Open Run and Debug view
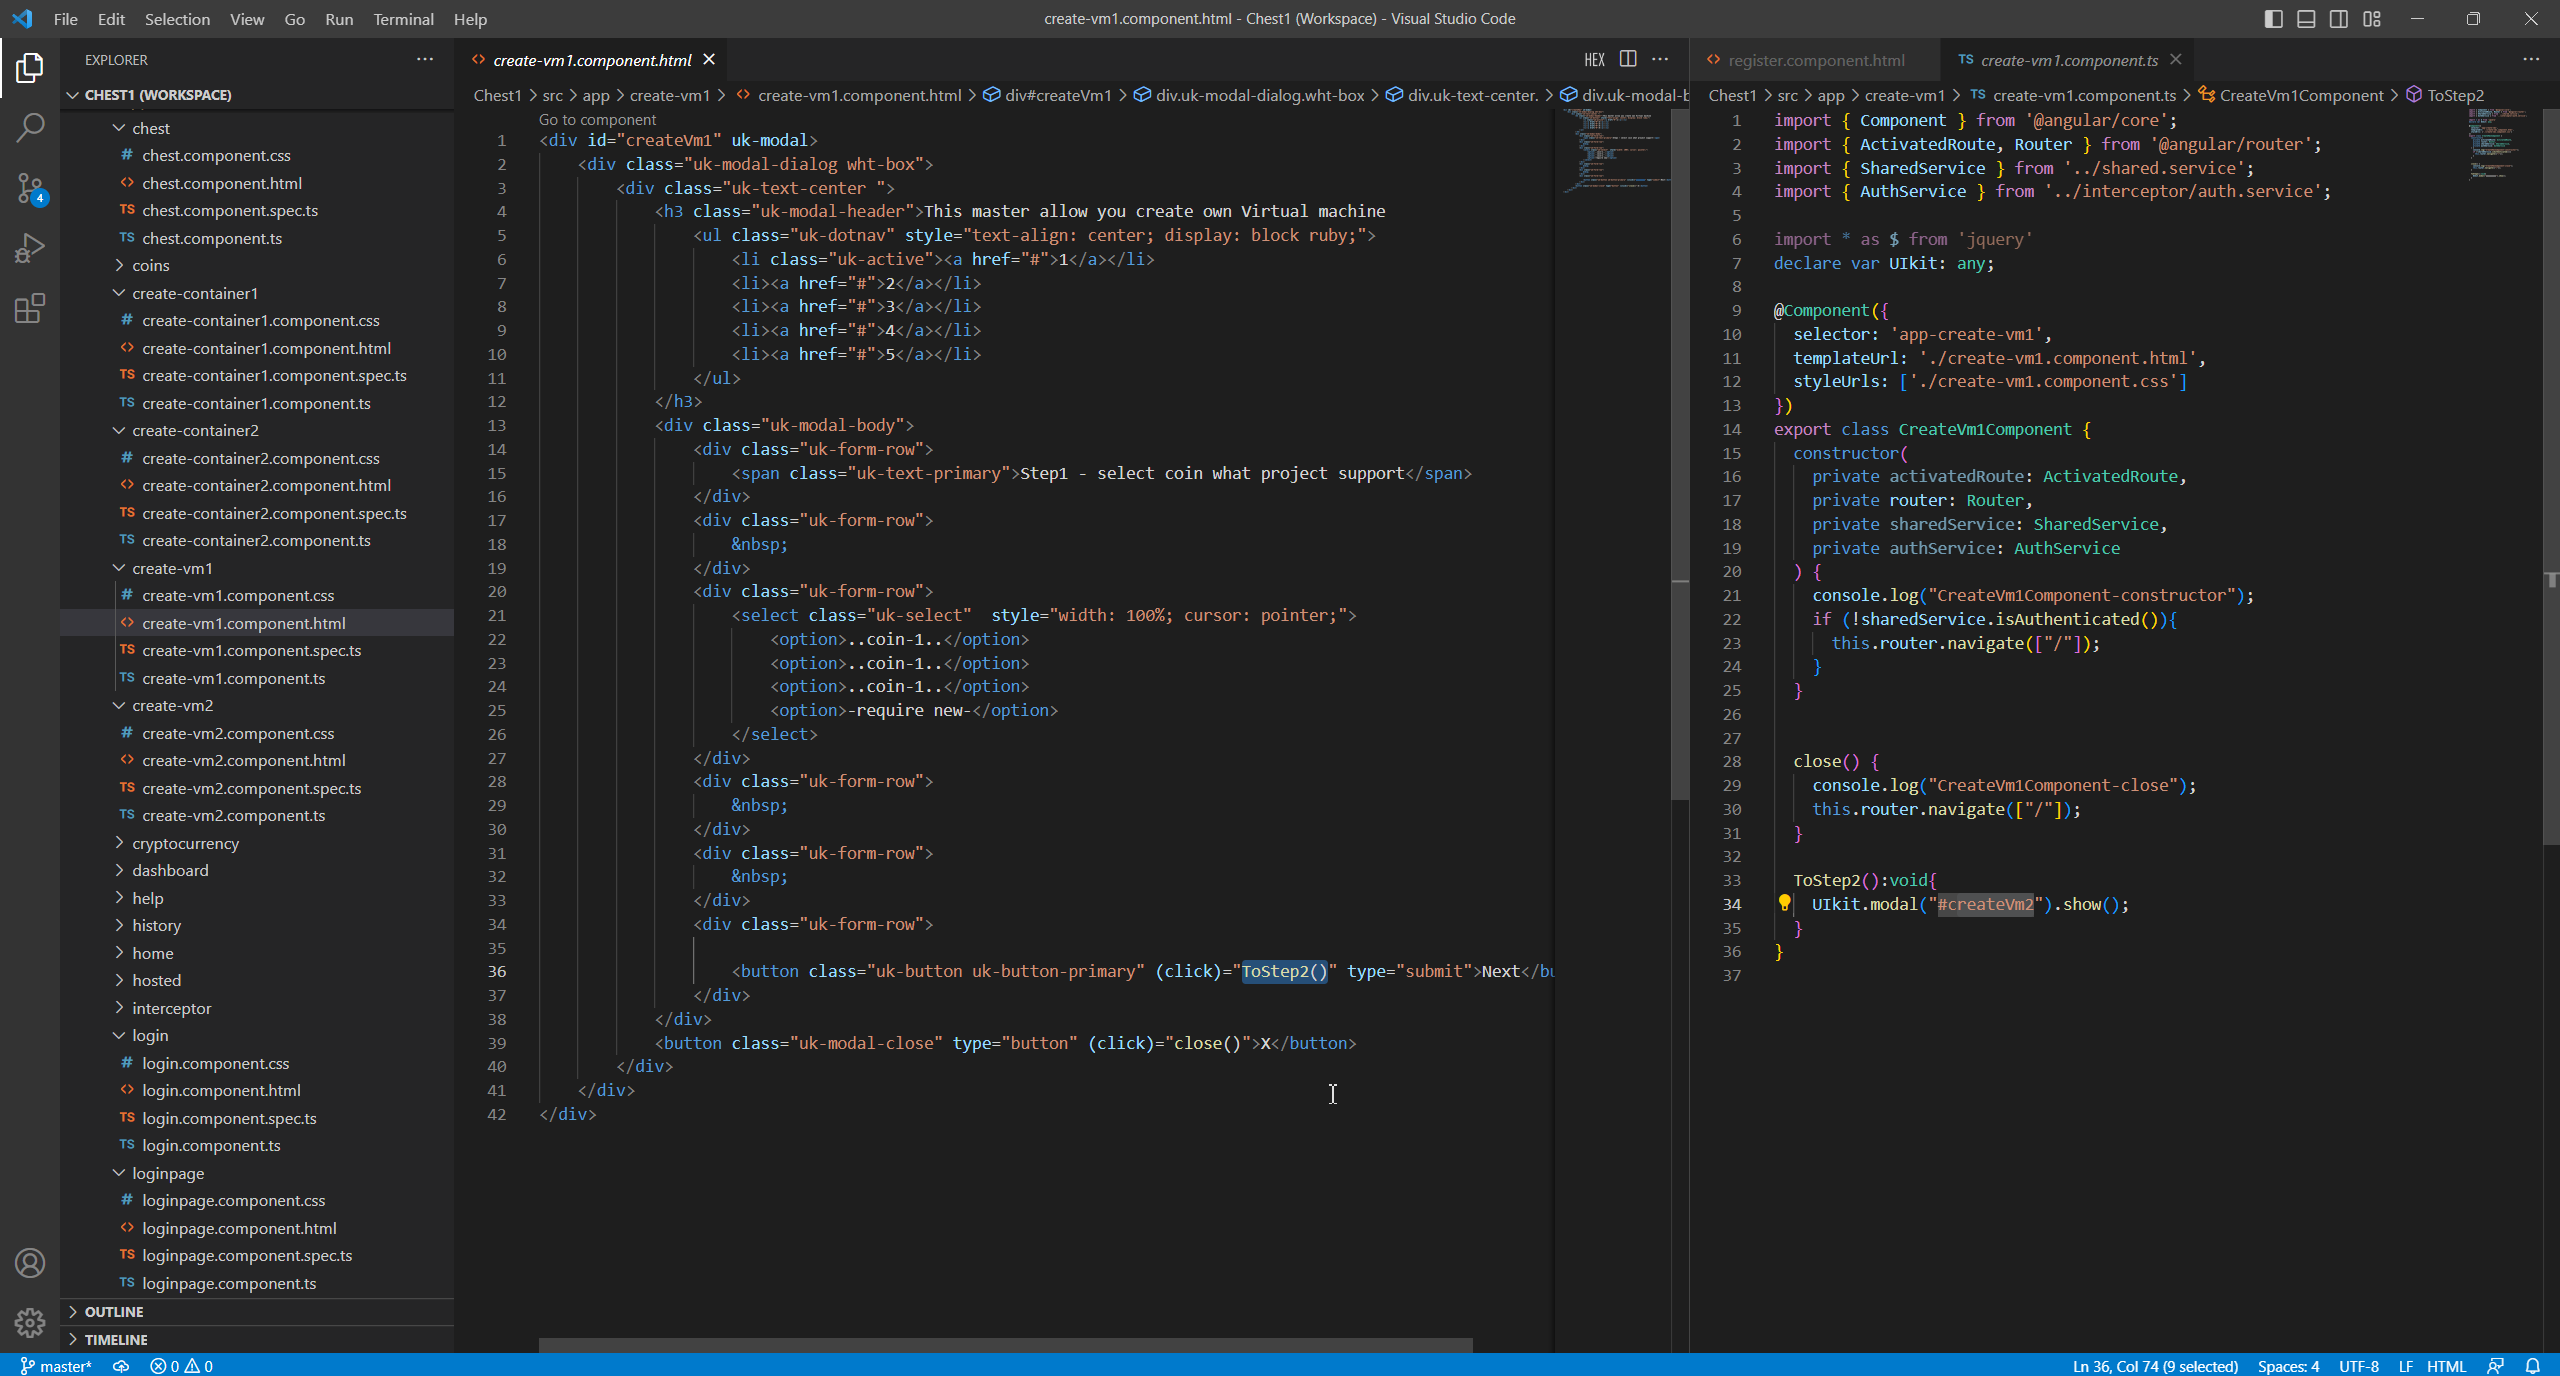 [30, 248]
